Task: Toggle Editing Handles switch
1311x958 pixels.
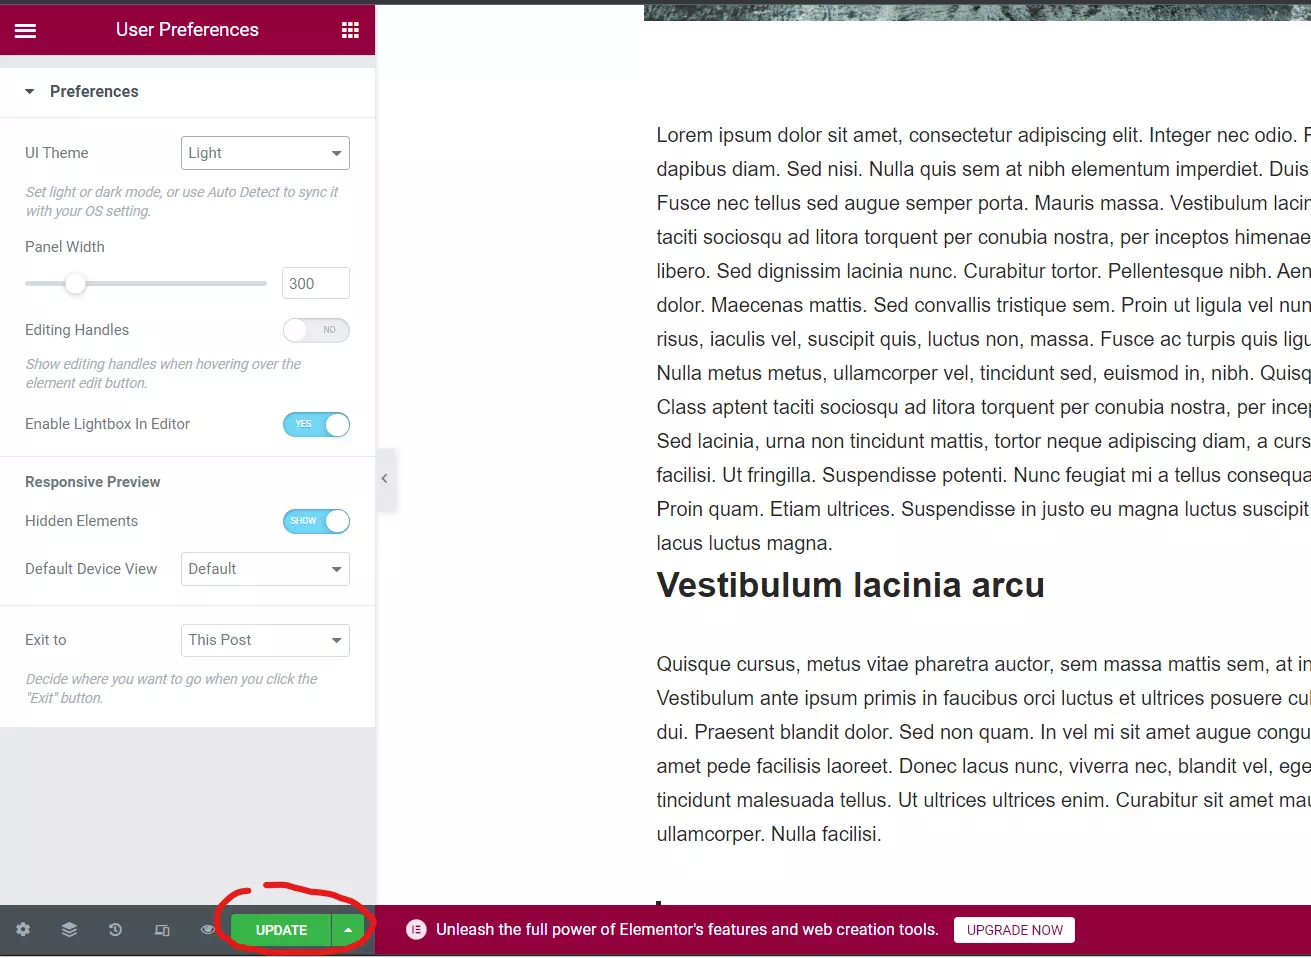Action: point(316,330)
